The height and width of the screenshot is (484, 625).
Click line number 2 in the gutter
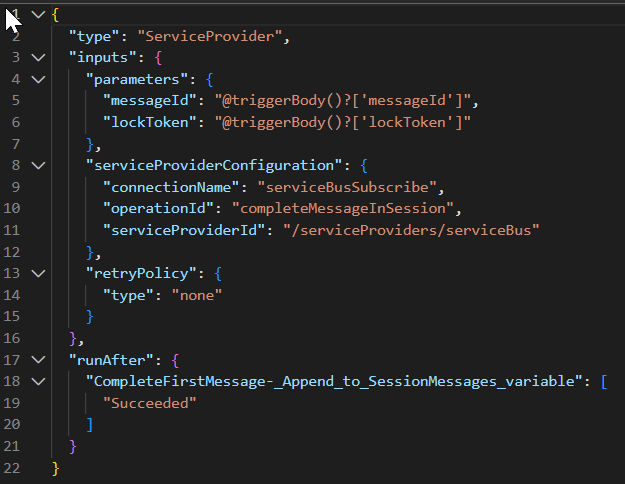click(16, 36)
